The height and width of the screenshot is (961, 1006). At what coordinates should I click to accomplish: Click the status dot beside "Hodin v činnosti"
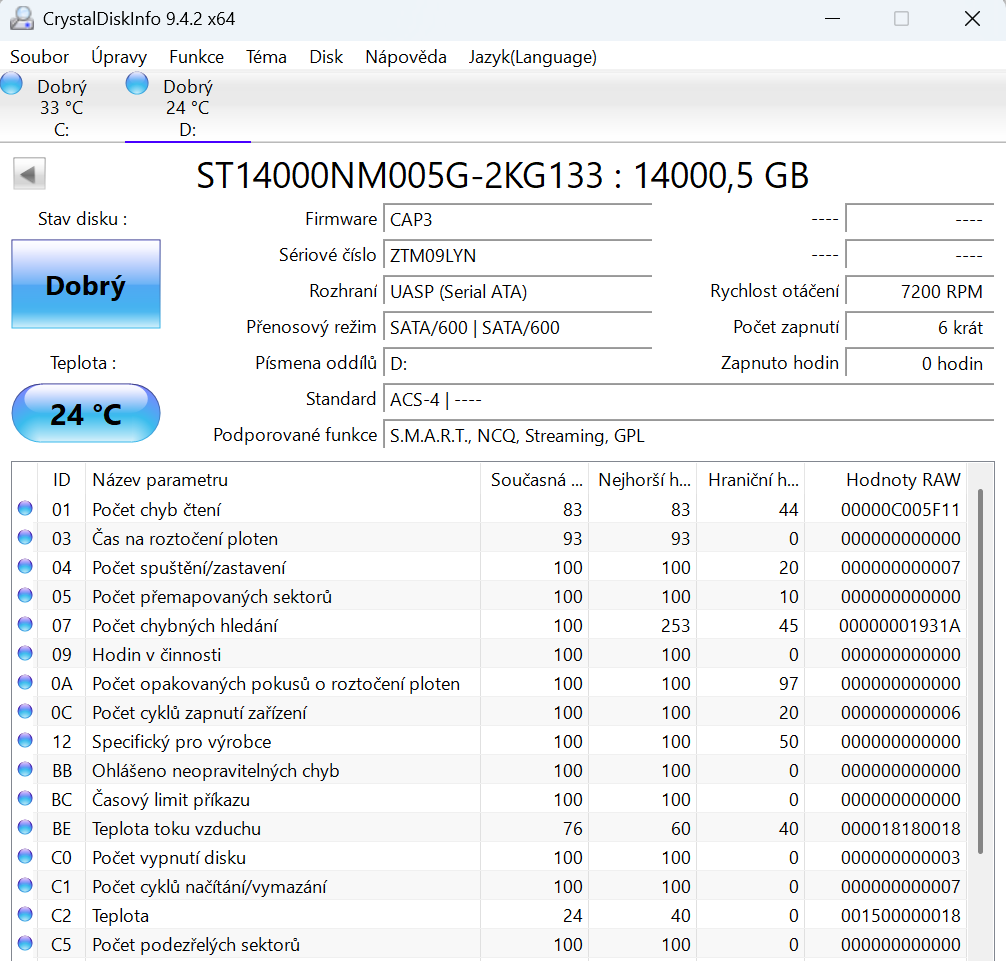[x=24, y=654]
